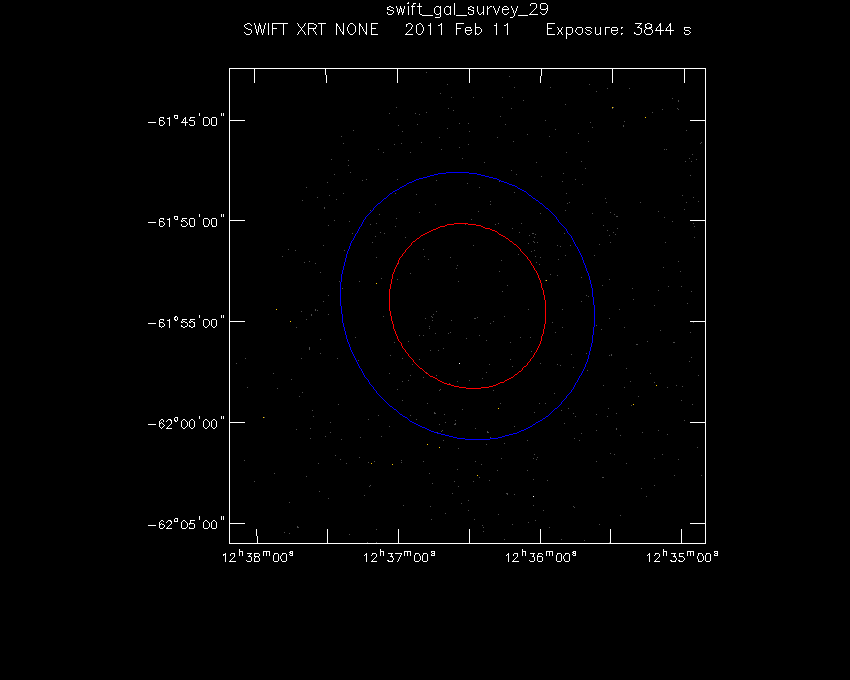The width and height of the screenshot is (850, 680).
Task: Click right ascension label 12h37m00s
Action: click(399, 557)
